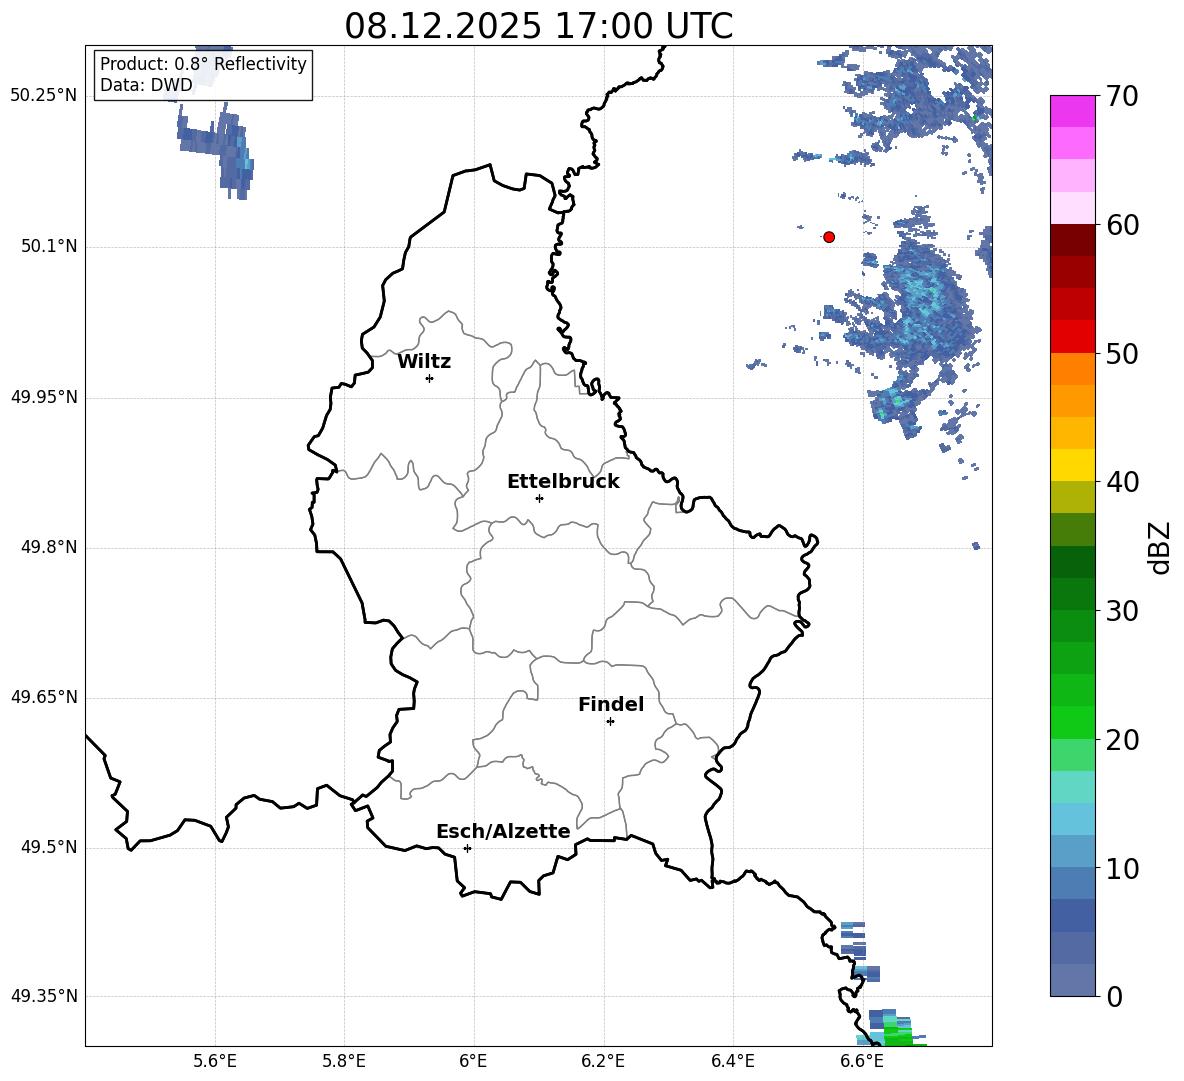Click the colorbar tick label 30

[x=1122, y=611]
